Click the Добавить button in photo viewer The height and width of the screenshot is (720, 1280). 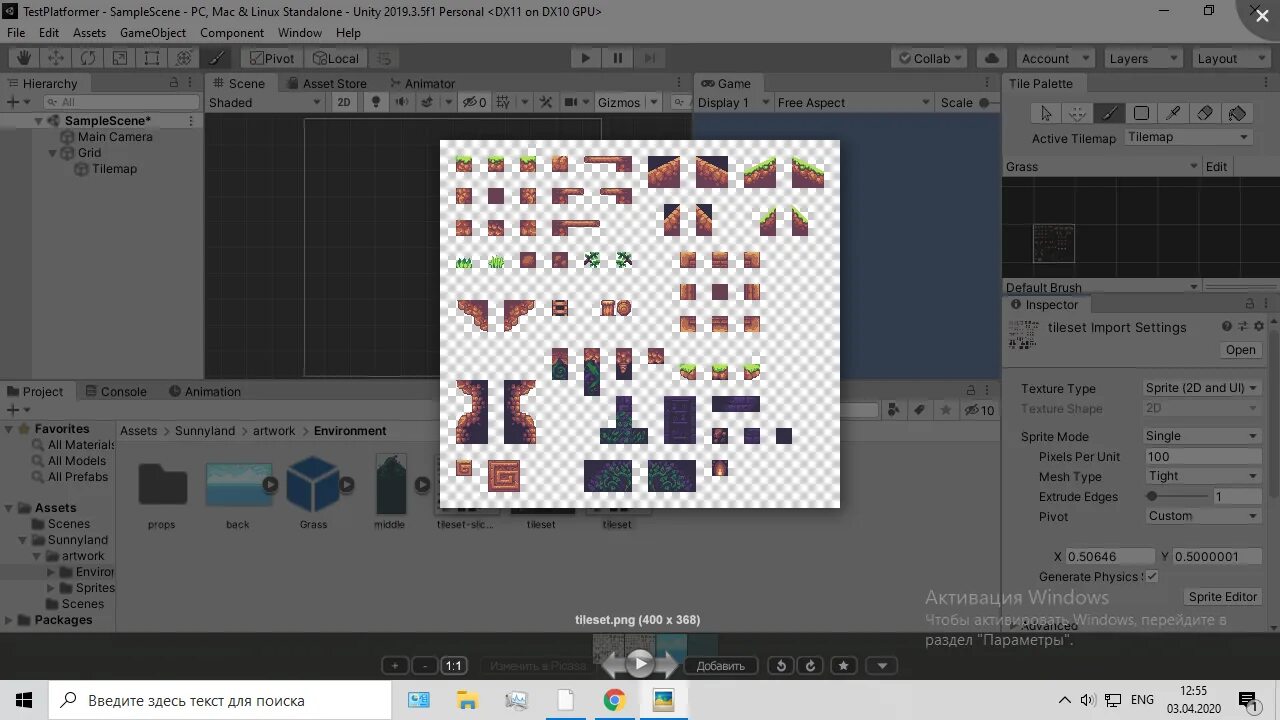point(720,666)
